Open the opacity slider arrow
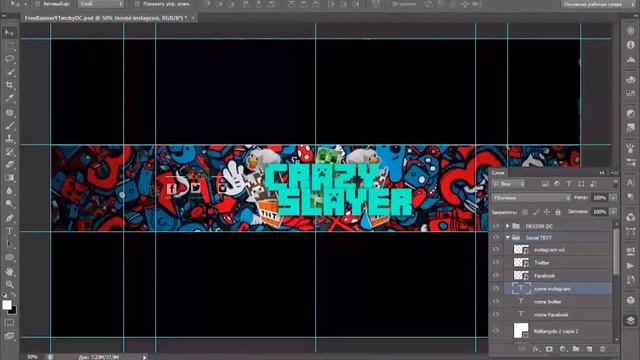 pyautogui.click(x=613, y=198)
